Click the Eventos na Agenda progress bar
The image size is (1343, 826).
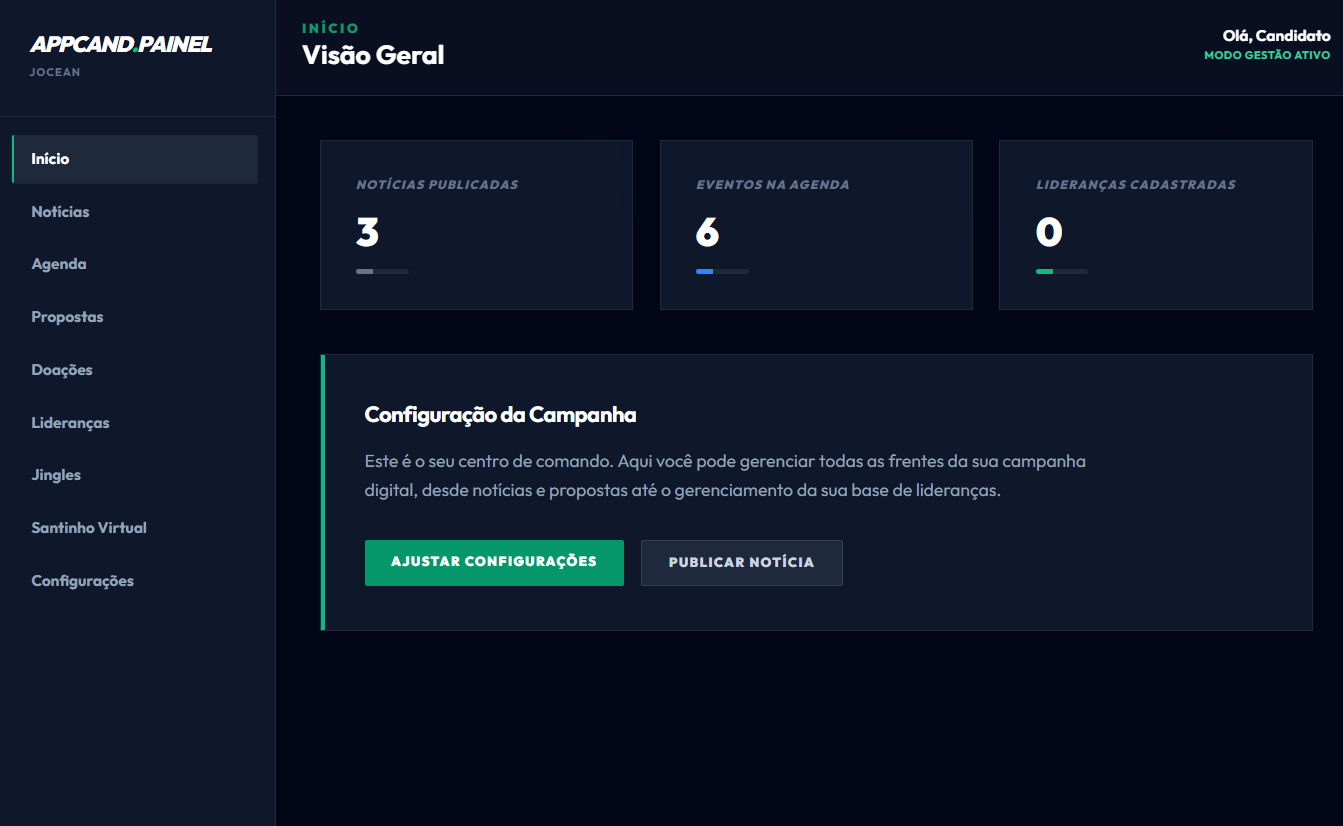(722, 270)
